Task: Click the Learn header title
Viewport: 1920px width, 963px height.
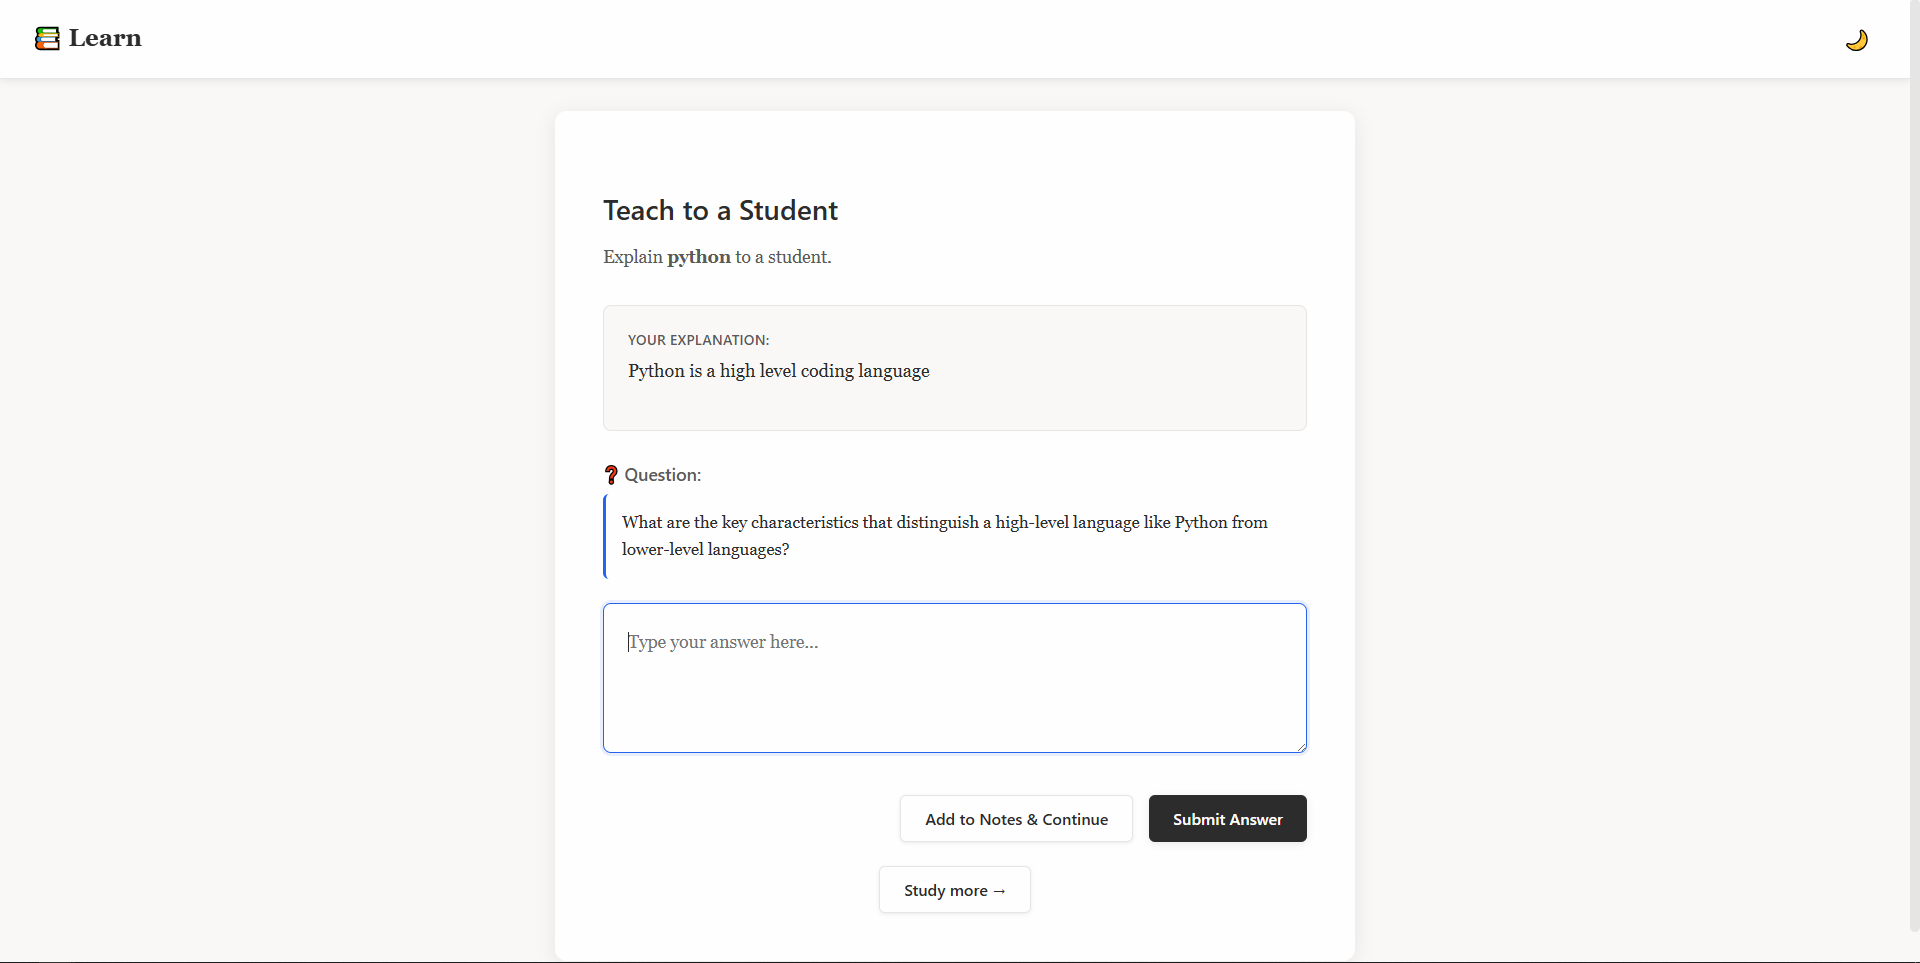Action: [104, 39]
